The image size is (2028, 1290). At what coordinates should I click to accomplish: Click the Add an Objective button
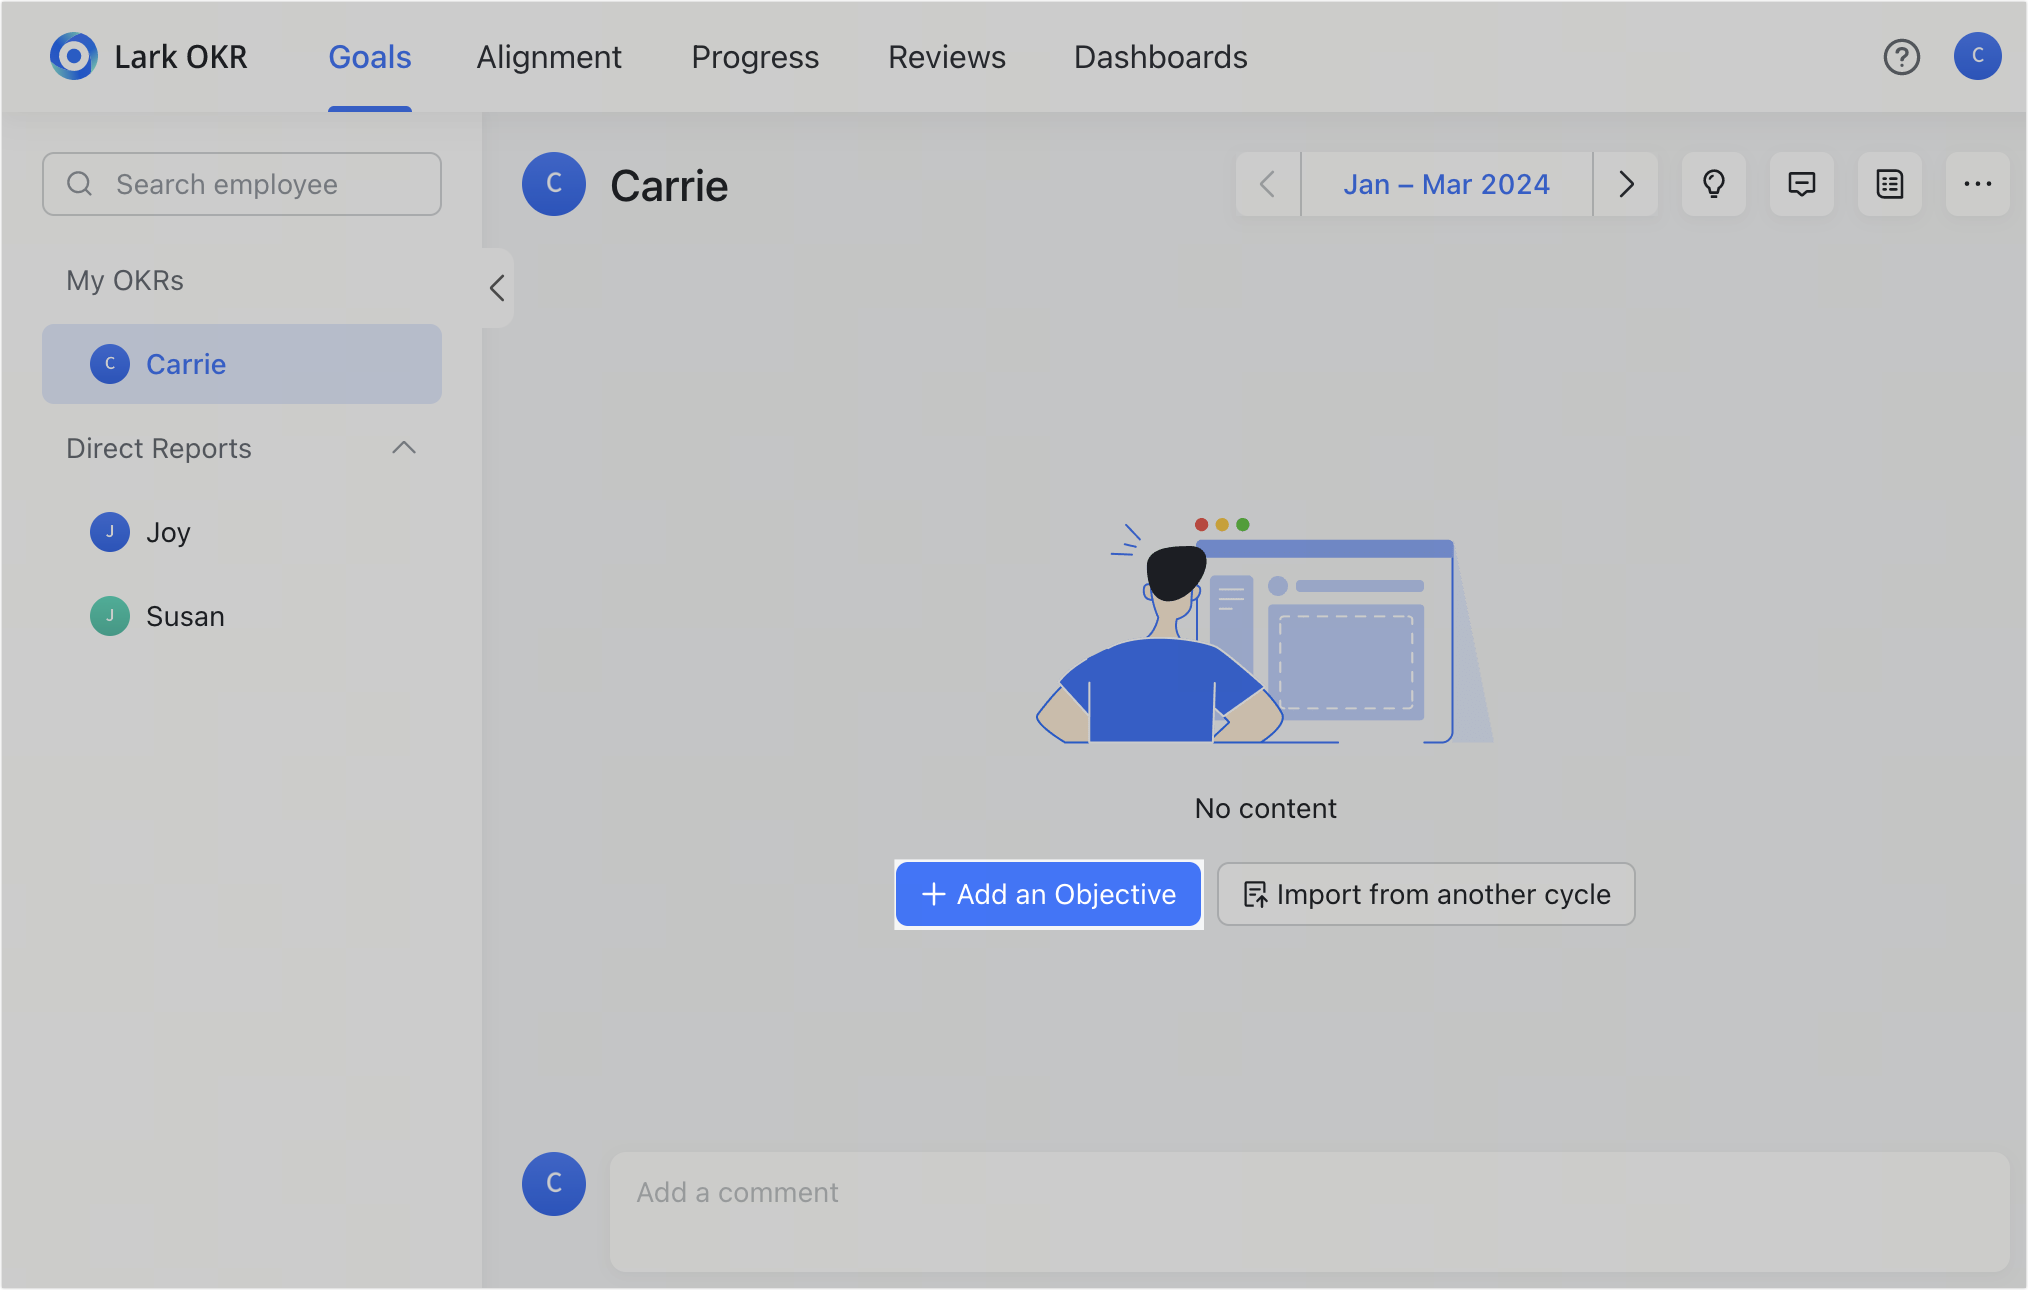click(1048, 894)
